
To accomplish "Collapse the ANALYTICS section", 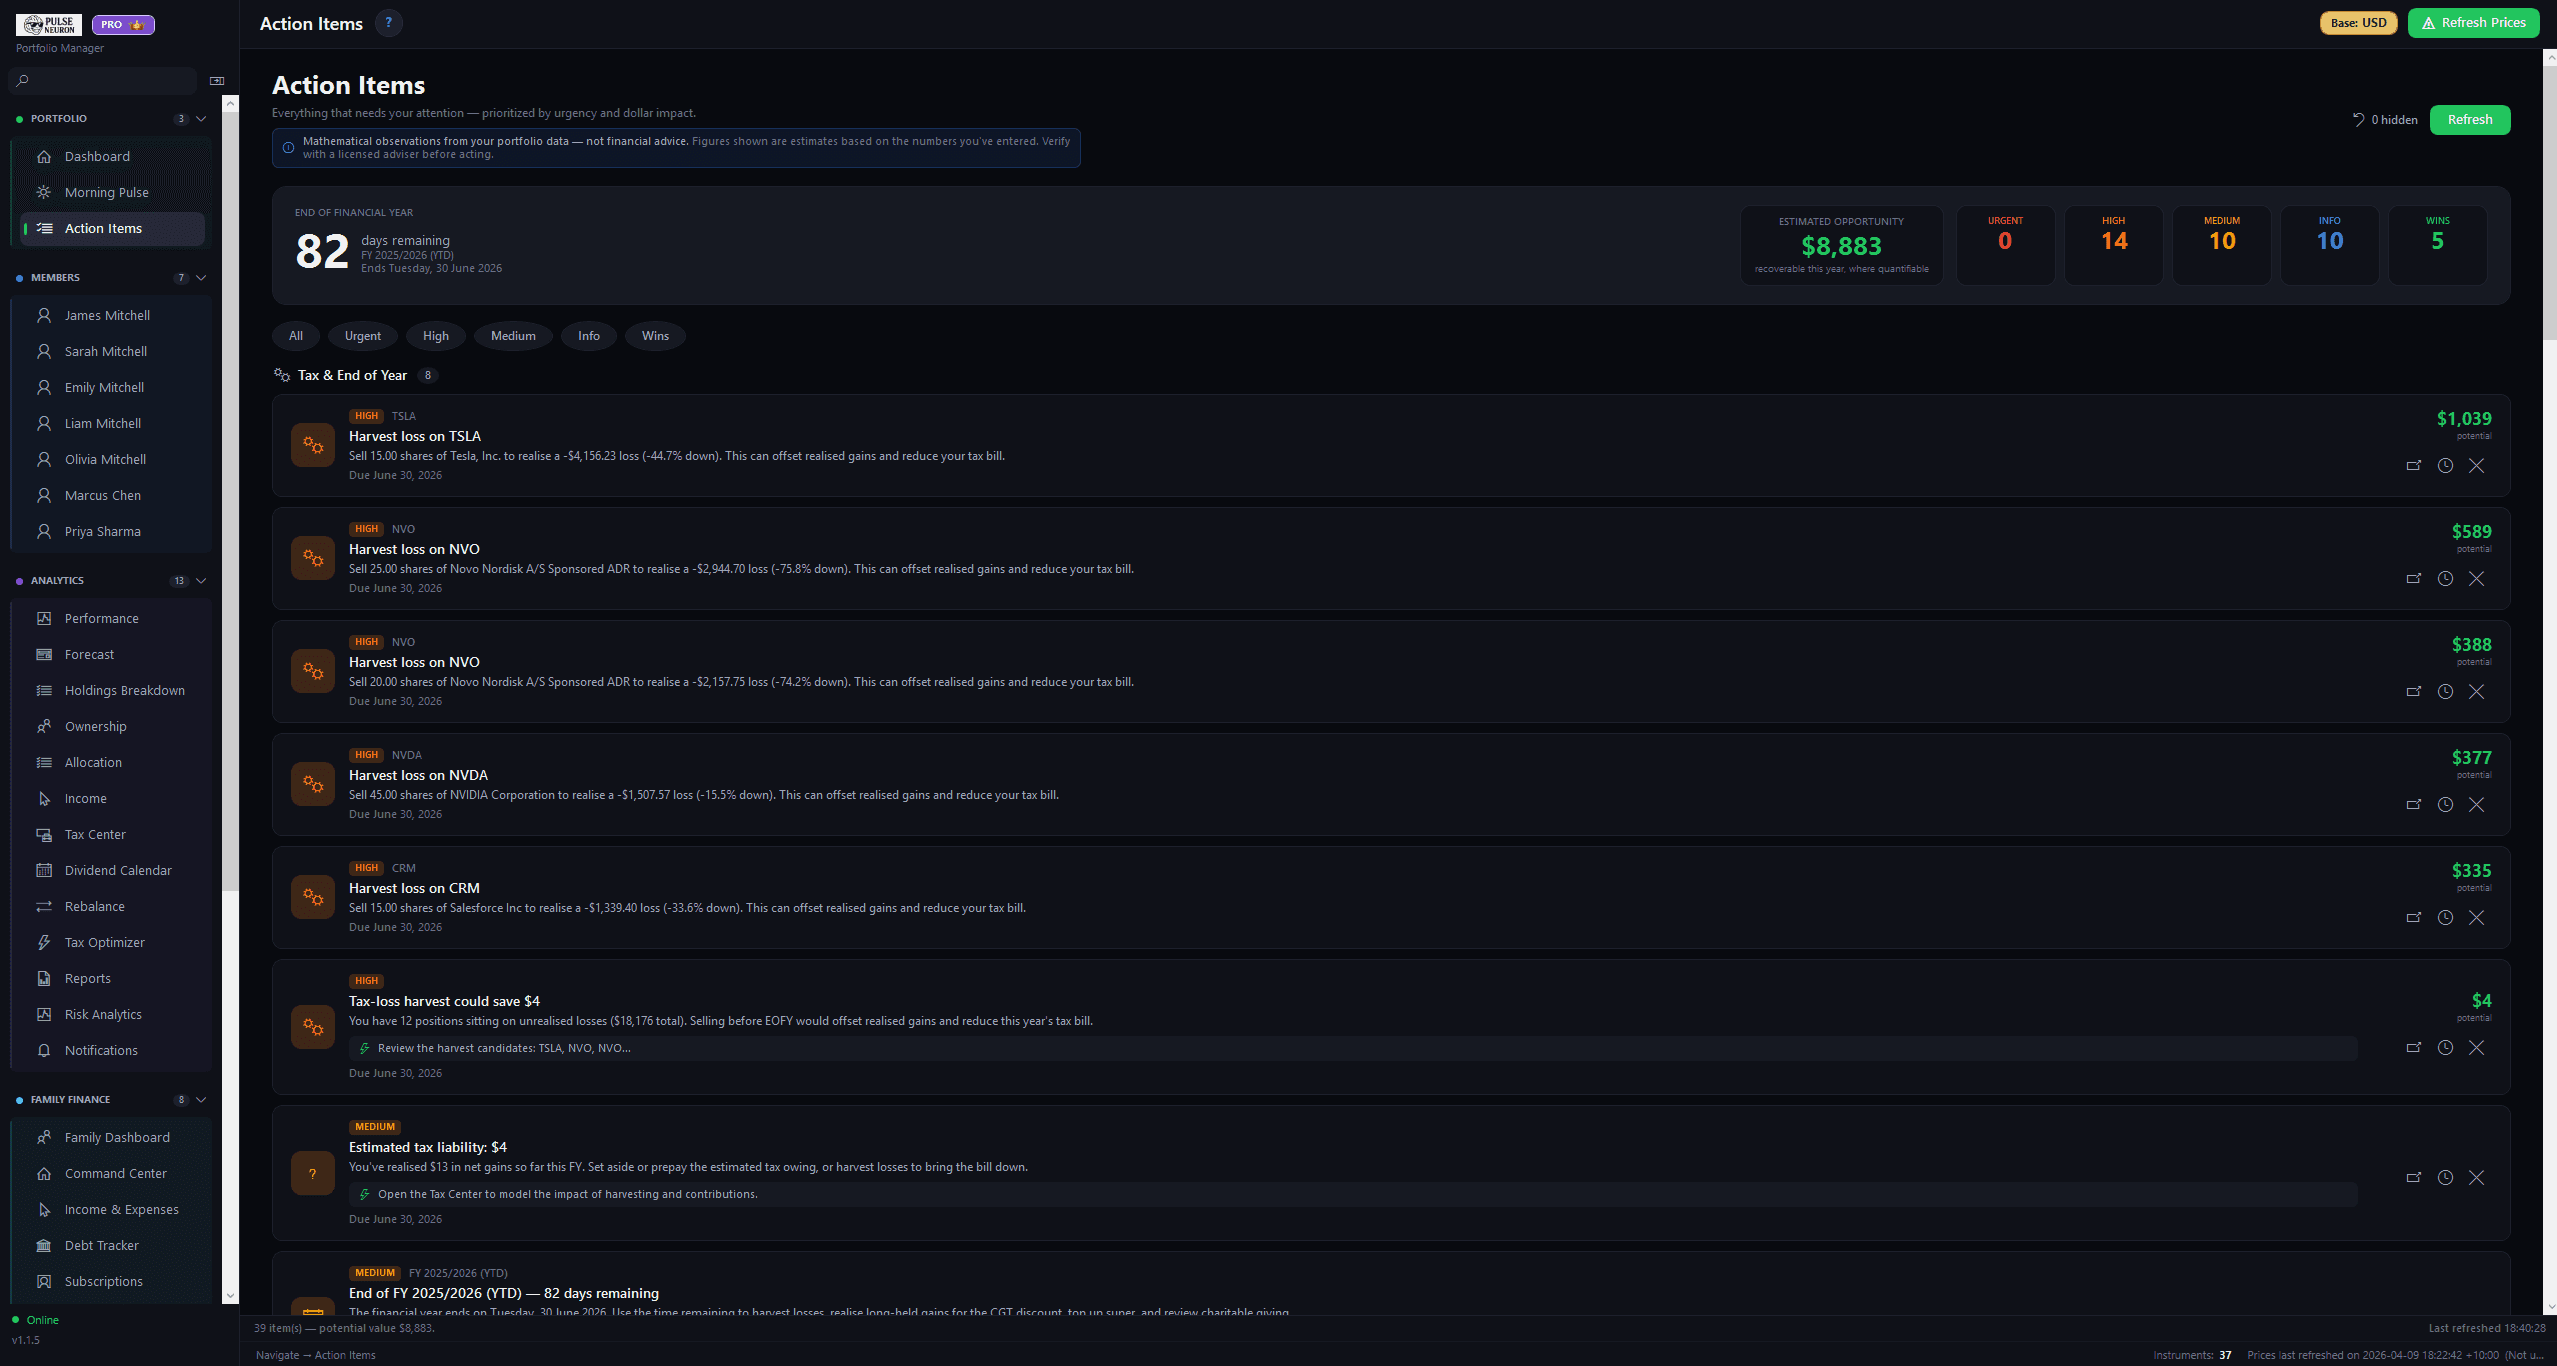I will tap(201, 580).
